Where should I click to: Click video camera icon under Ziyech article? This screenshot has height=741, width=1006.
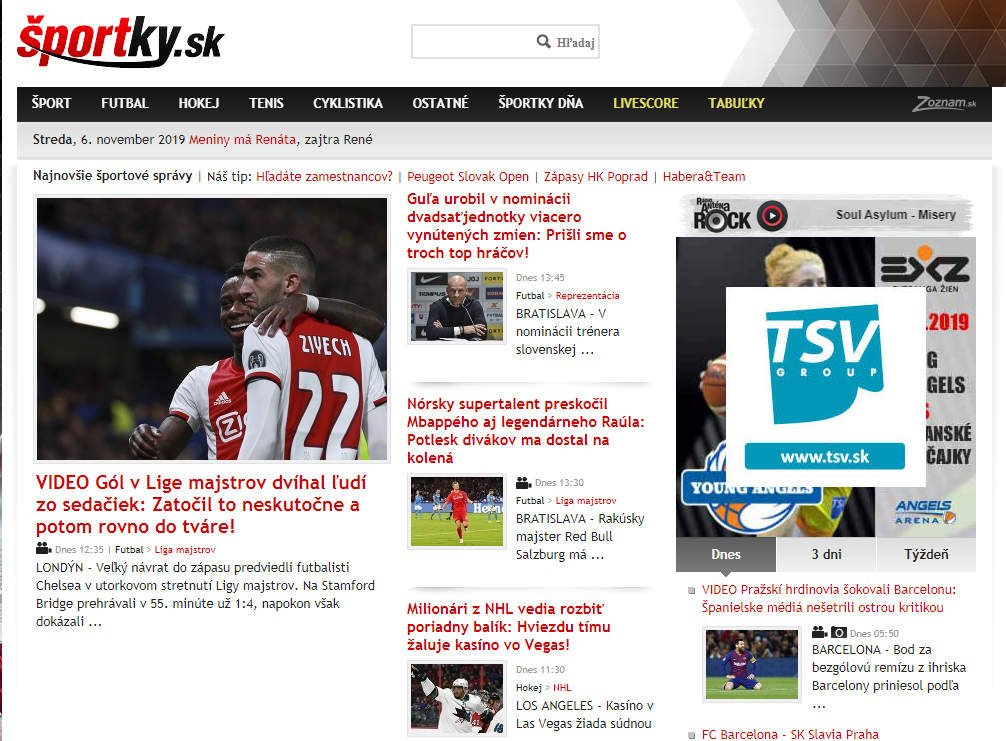pyautogui.click(x=43, y=548)
